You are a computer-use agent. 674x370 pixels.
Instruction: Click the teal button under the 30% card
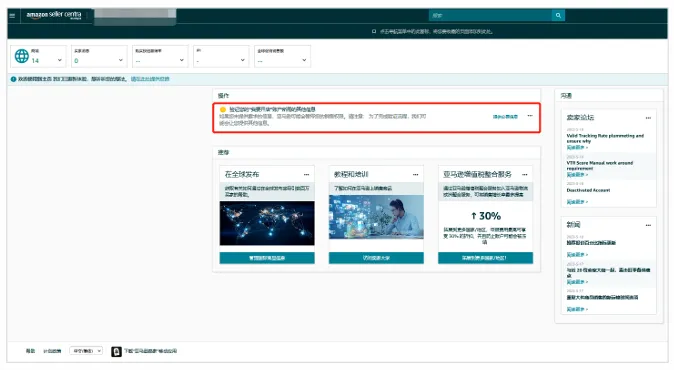point(485,258)
